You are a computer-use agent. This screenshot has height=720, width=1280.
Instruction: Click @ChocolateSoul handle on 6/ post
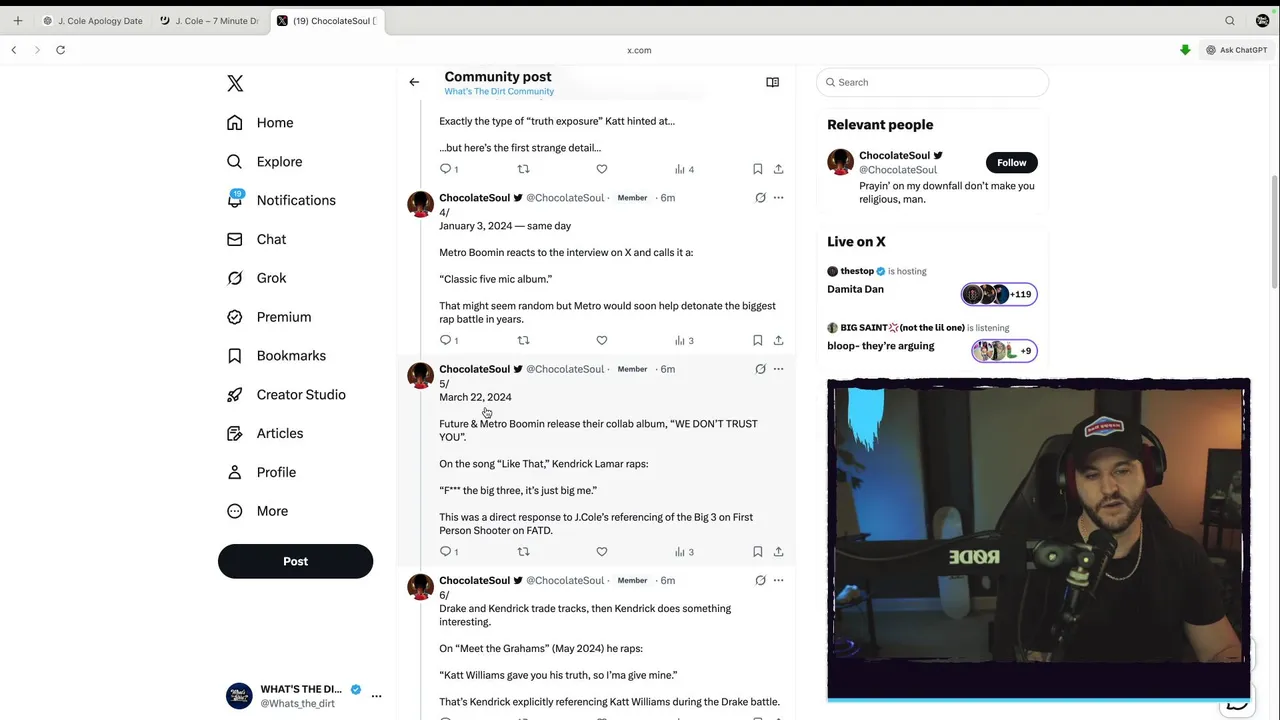(565, 581)
